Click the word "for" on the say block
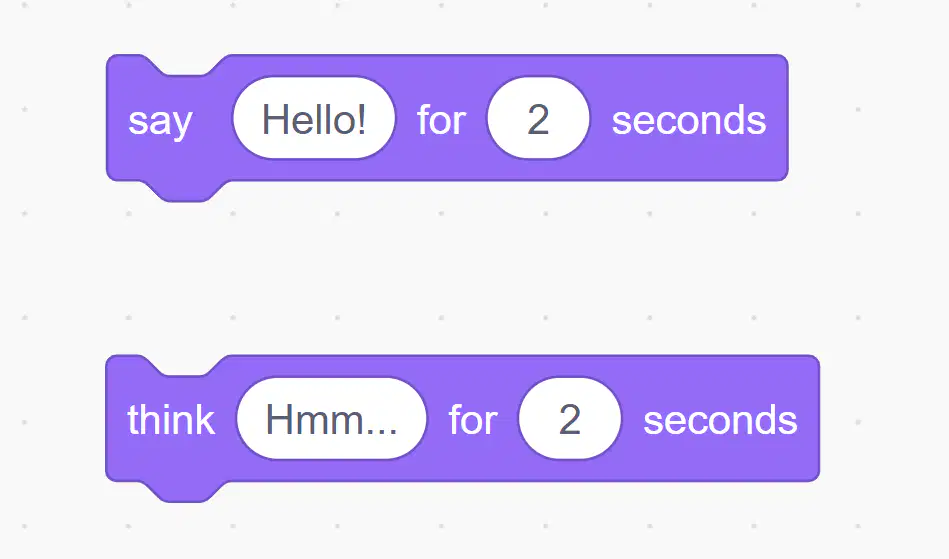Image resolution: width=949 pixels, height=559 pixels. (x=441, y=119)
